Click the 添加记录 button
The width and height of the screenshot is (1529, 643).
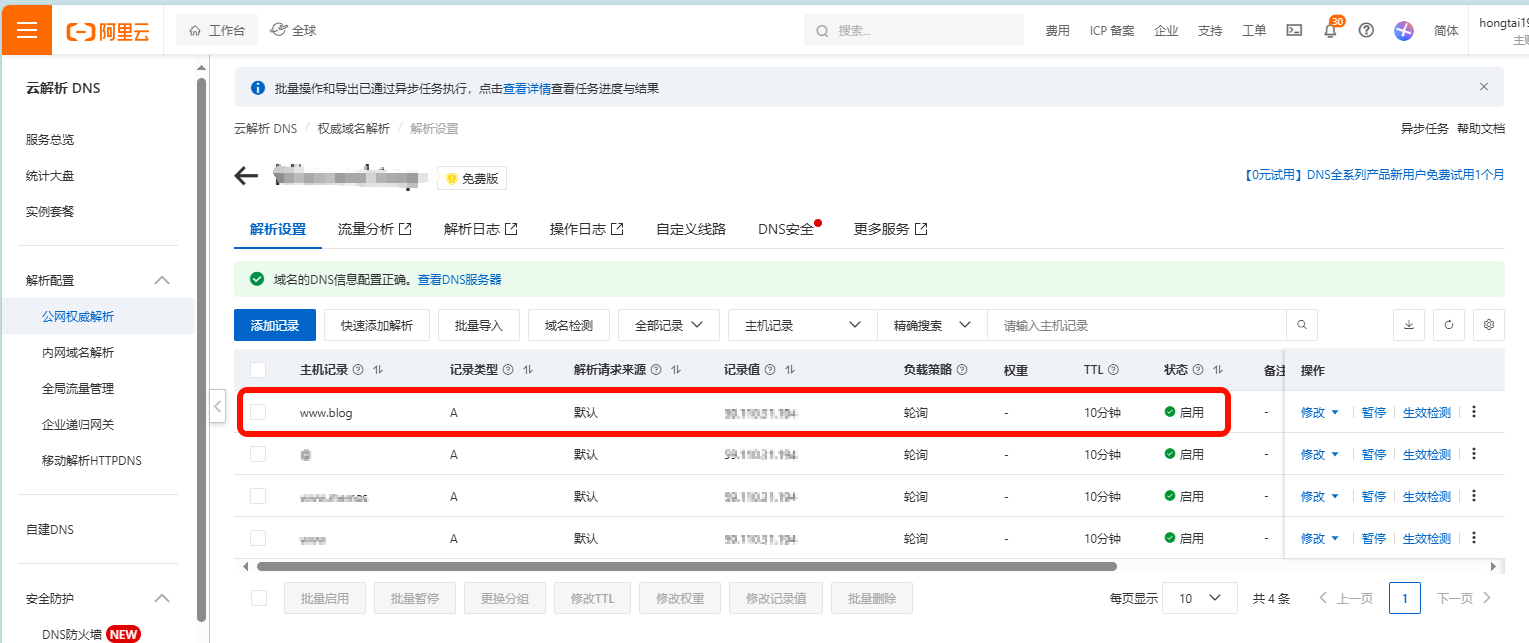pyautogui.click(x=275, y=325)
